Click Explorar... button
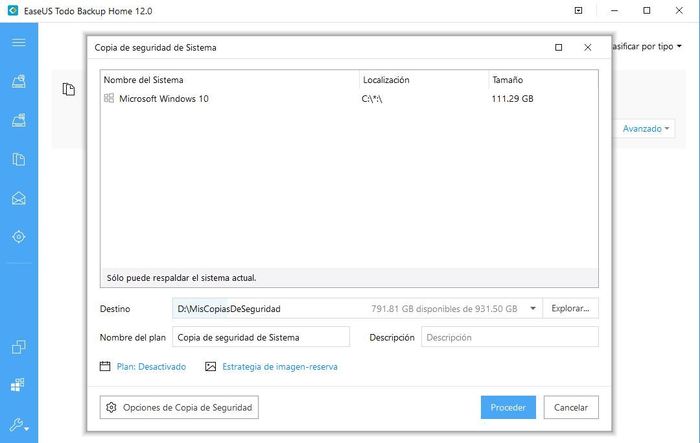 571,308
